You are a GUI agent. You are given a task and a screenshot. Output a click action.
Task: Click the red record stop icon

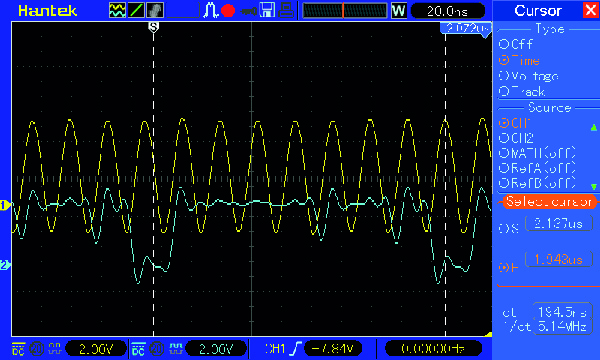228,11
